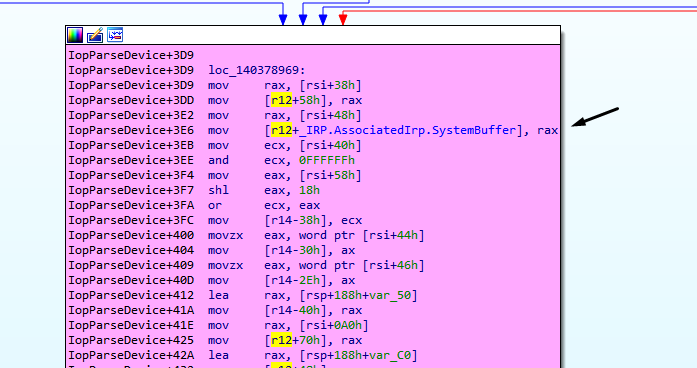Click the 'and ecx, 0FFFFFFh' instruction line
The image size is (697, 368).
click(281, 160)
